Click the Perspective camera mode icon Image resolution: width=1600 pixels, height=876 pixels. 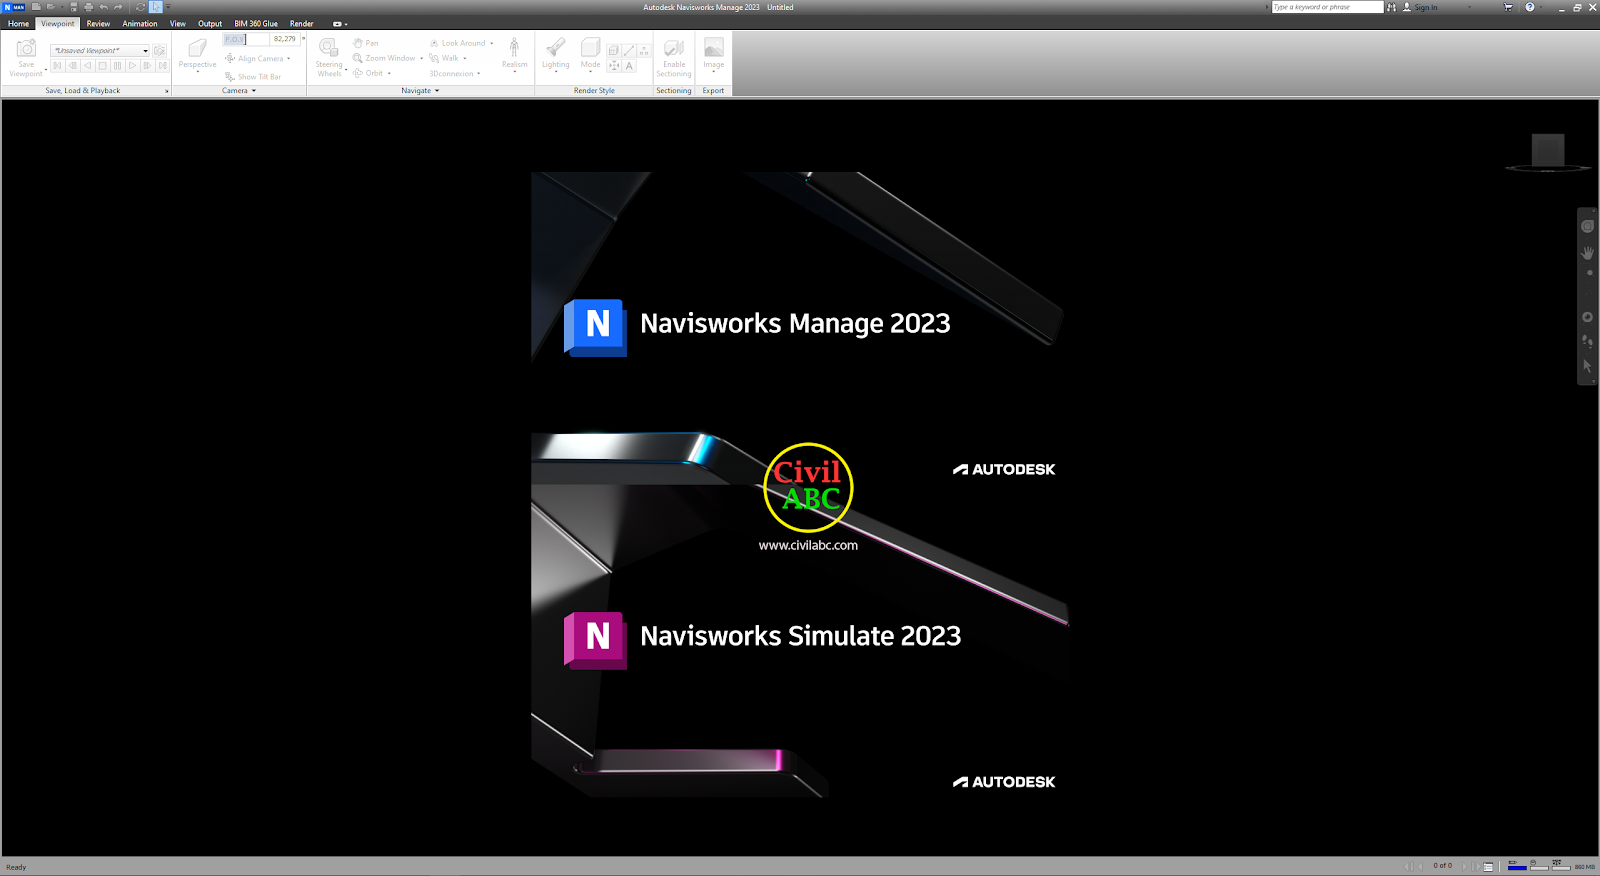(197, 47)
